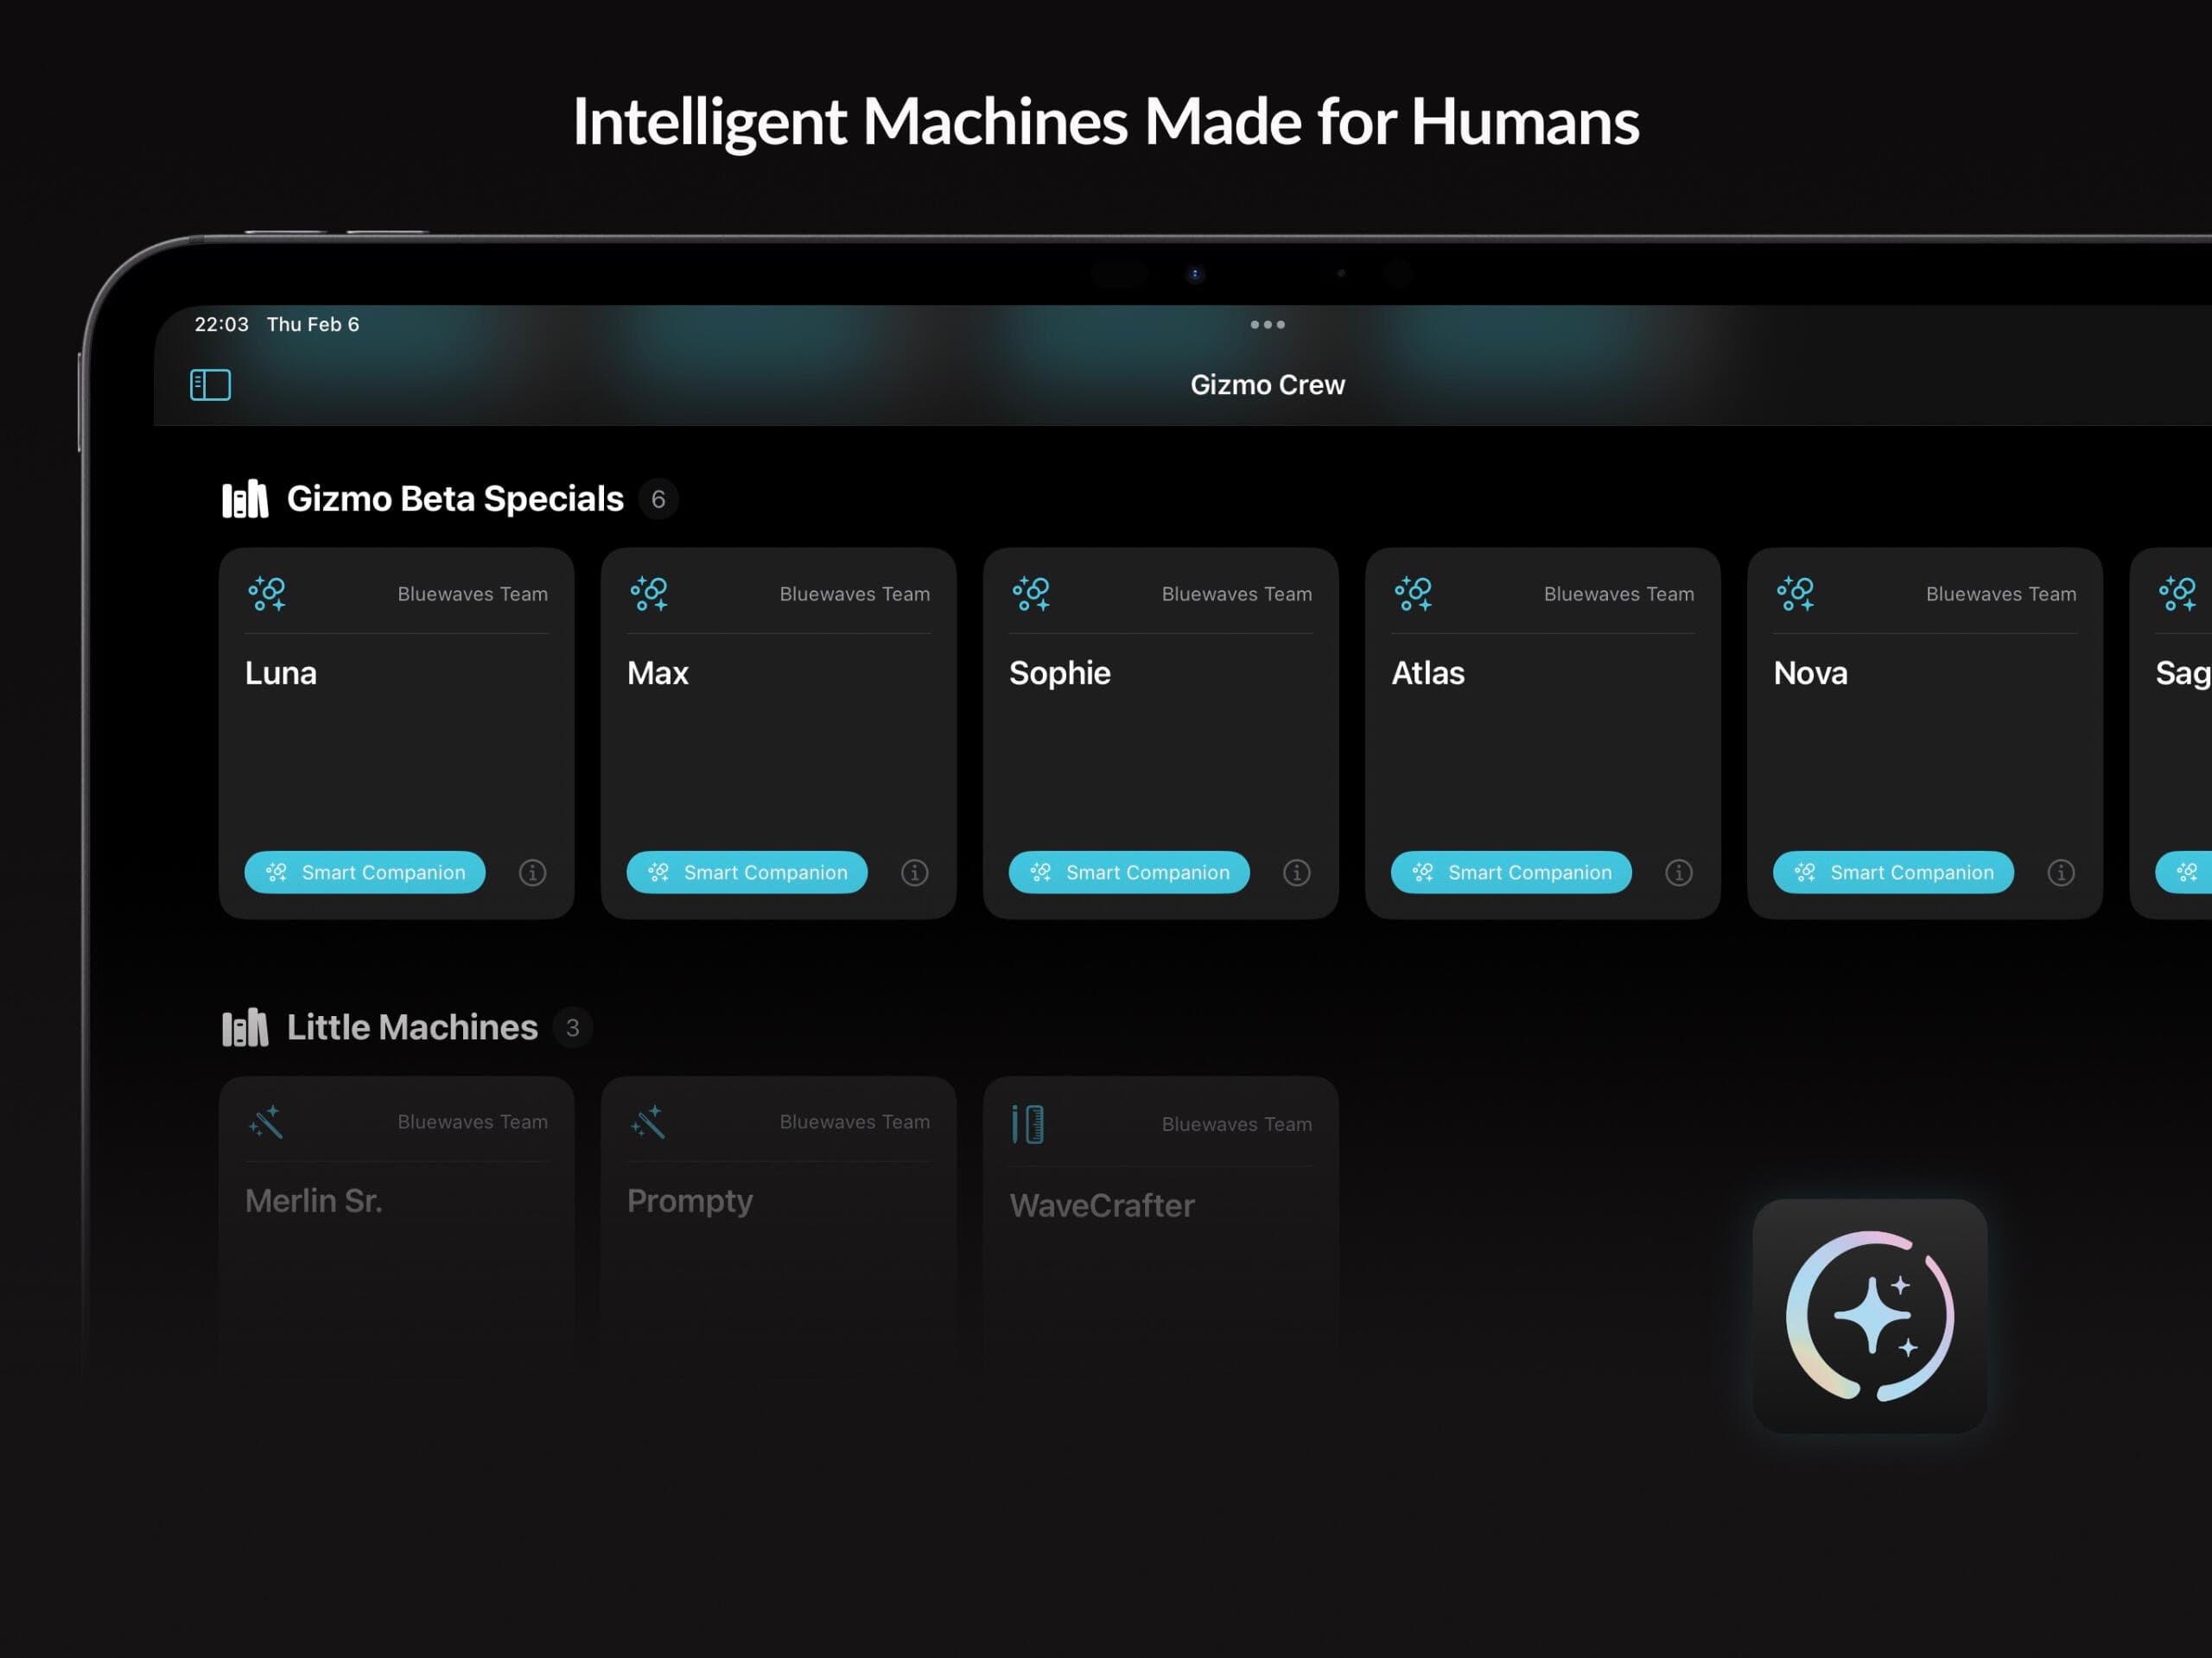This screenshot has width=2212, height=1658.
Task: Show info for the Nova companion
Action: (x=2060, y=873)
